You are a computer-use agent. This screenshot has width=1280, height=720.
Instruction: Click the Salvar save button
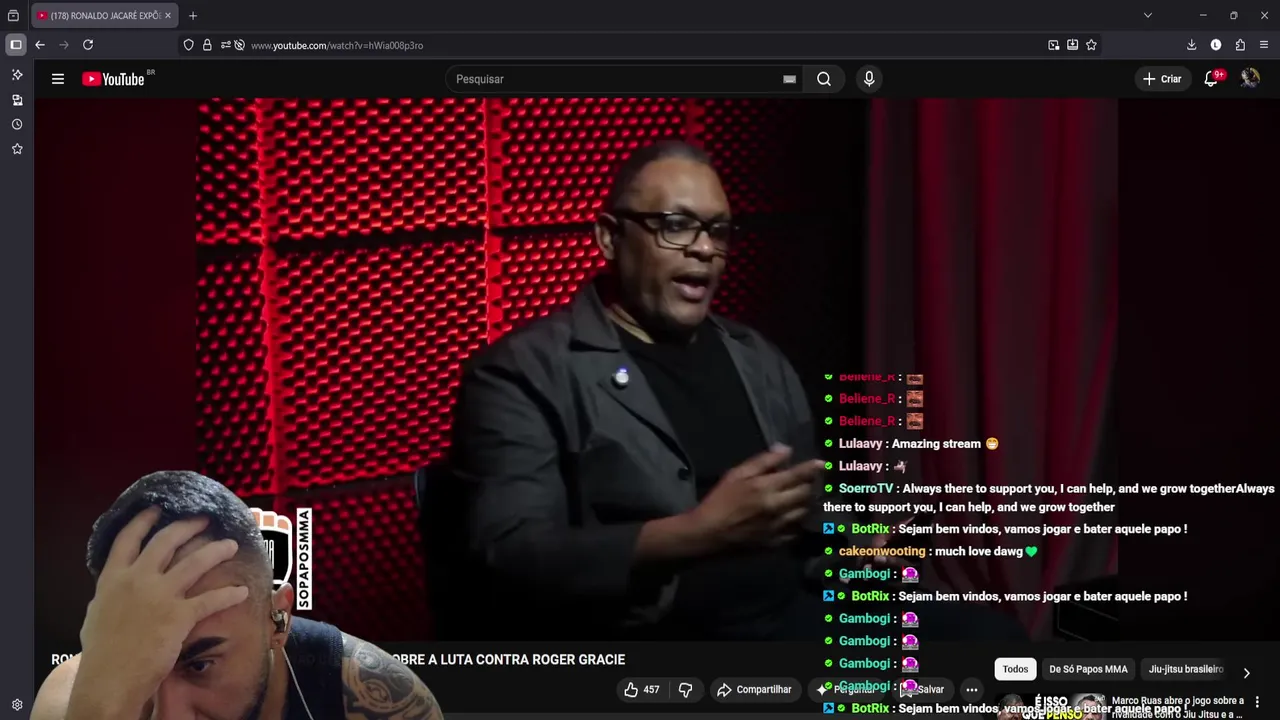point(922,689)
